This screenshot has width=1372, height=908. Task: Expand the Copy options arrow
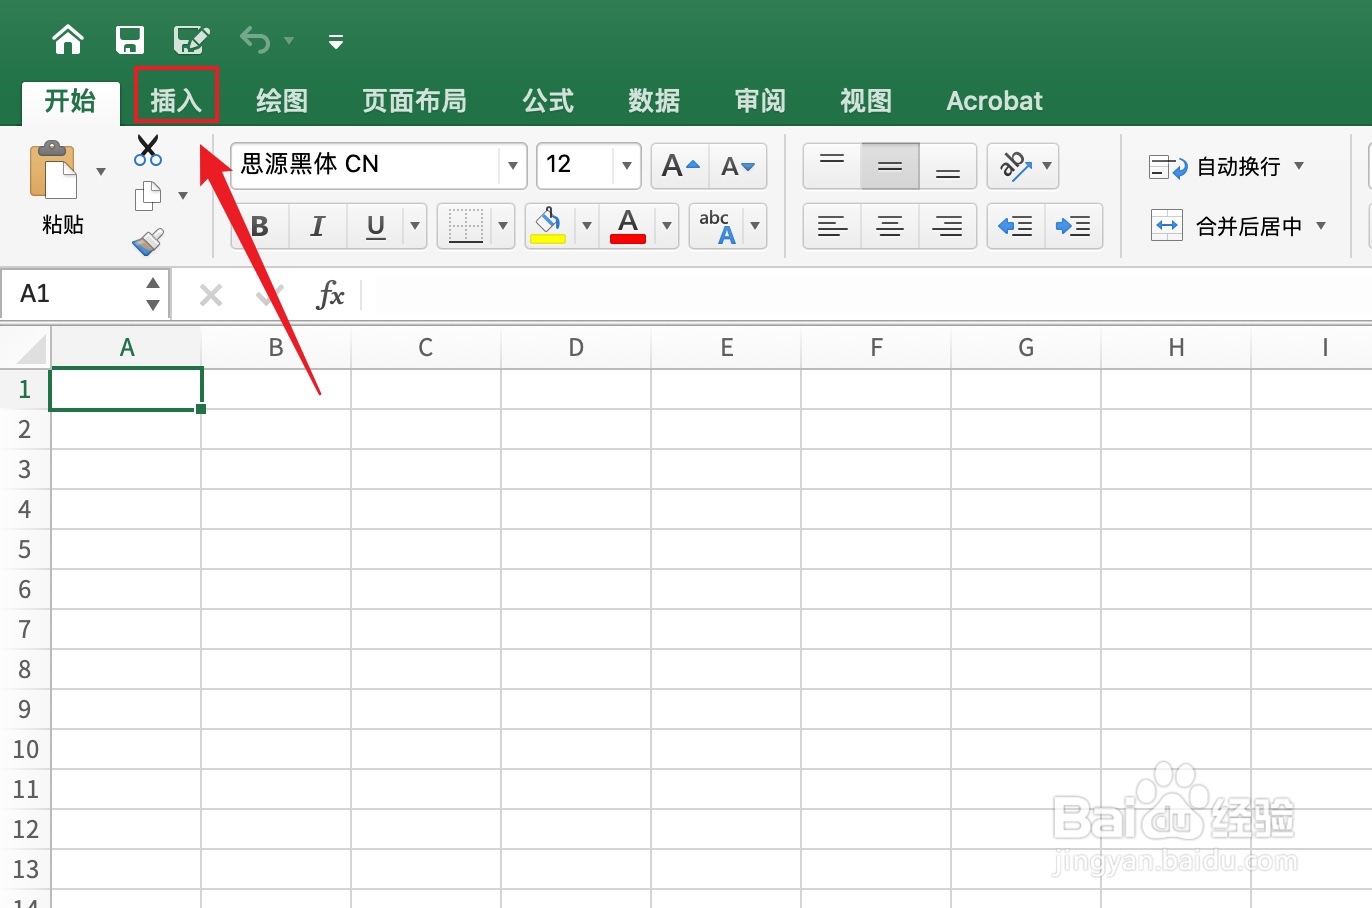(183, 196)
